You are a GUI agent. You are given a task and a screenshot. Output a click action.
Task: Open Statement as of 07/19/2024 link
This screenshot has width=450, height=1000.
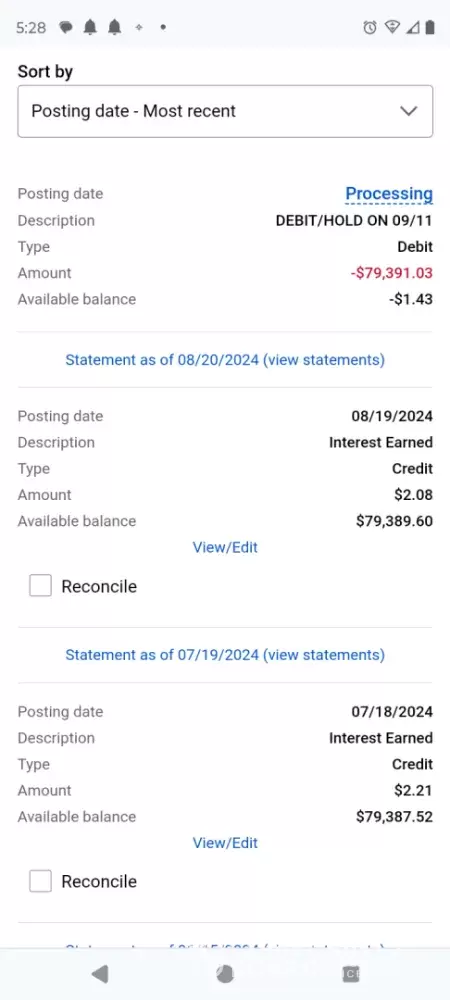(x=225, y=655)
